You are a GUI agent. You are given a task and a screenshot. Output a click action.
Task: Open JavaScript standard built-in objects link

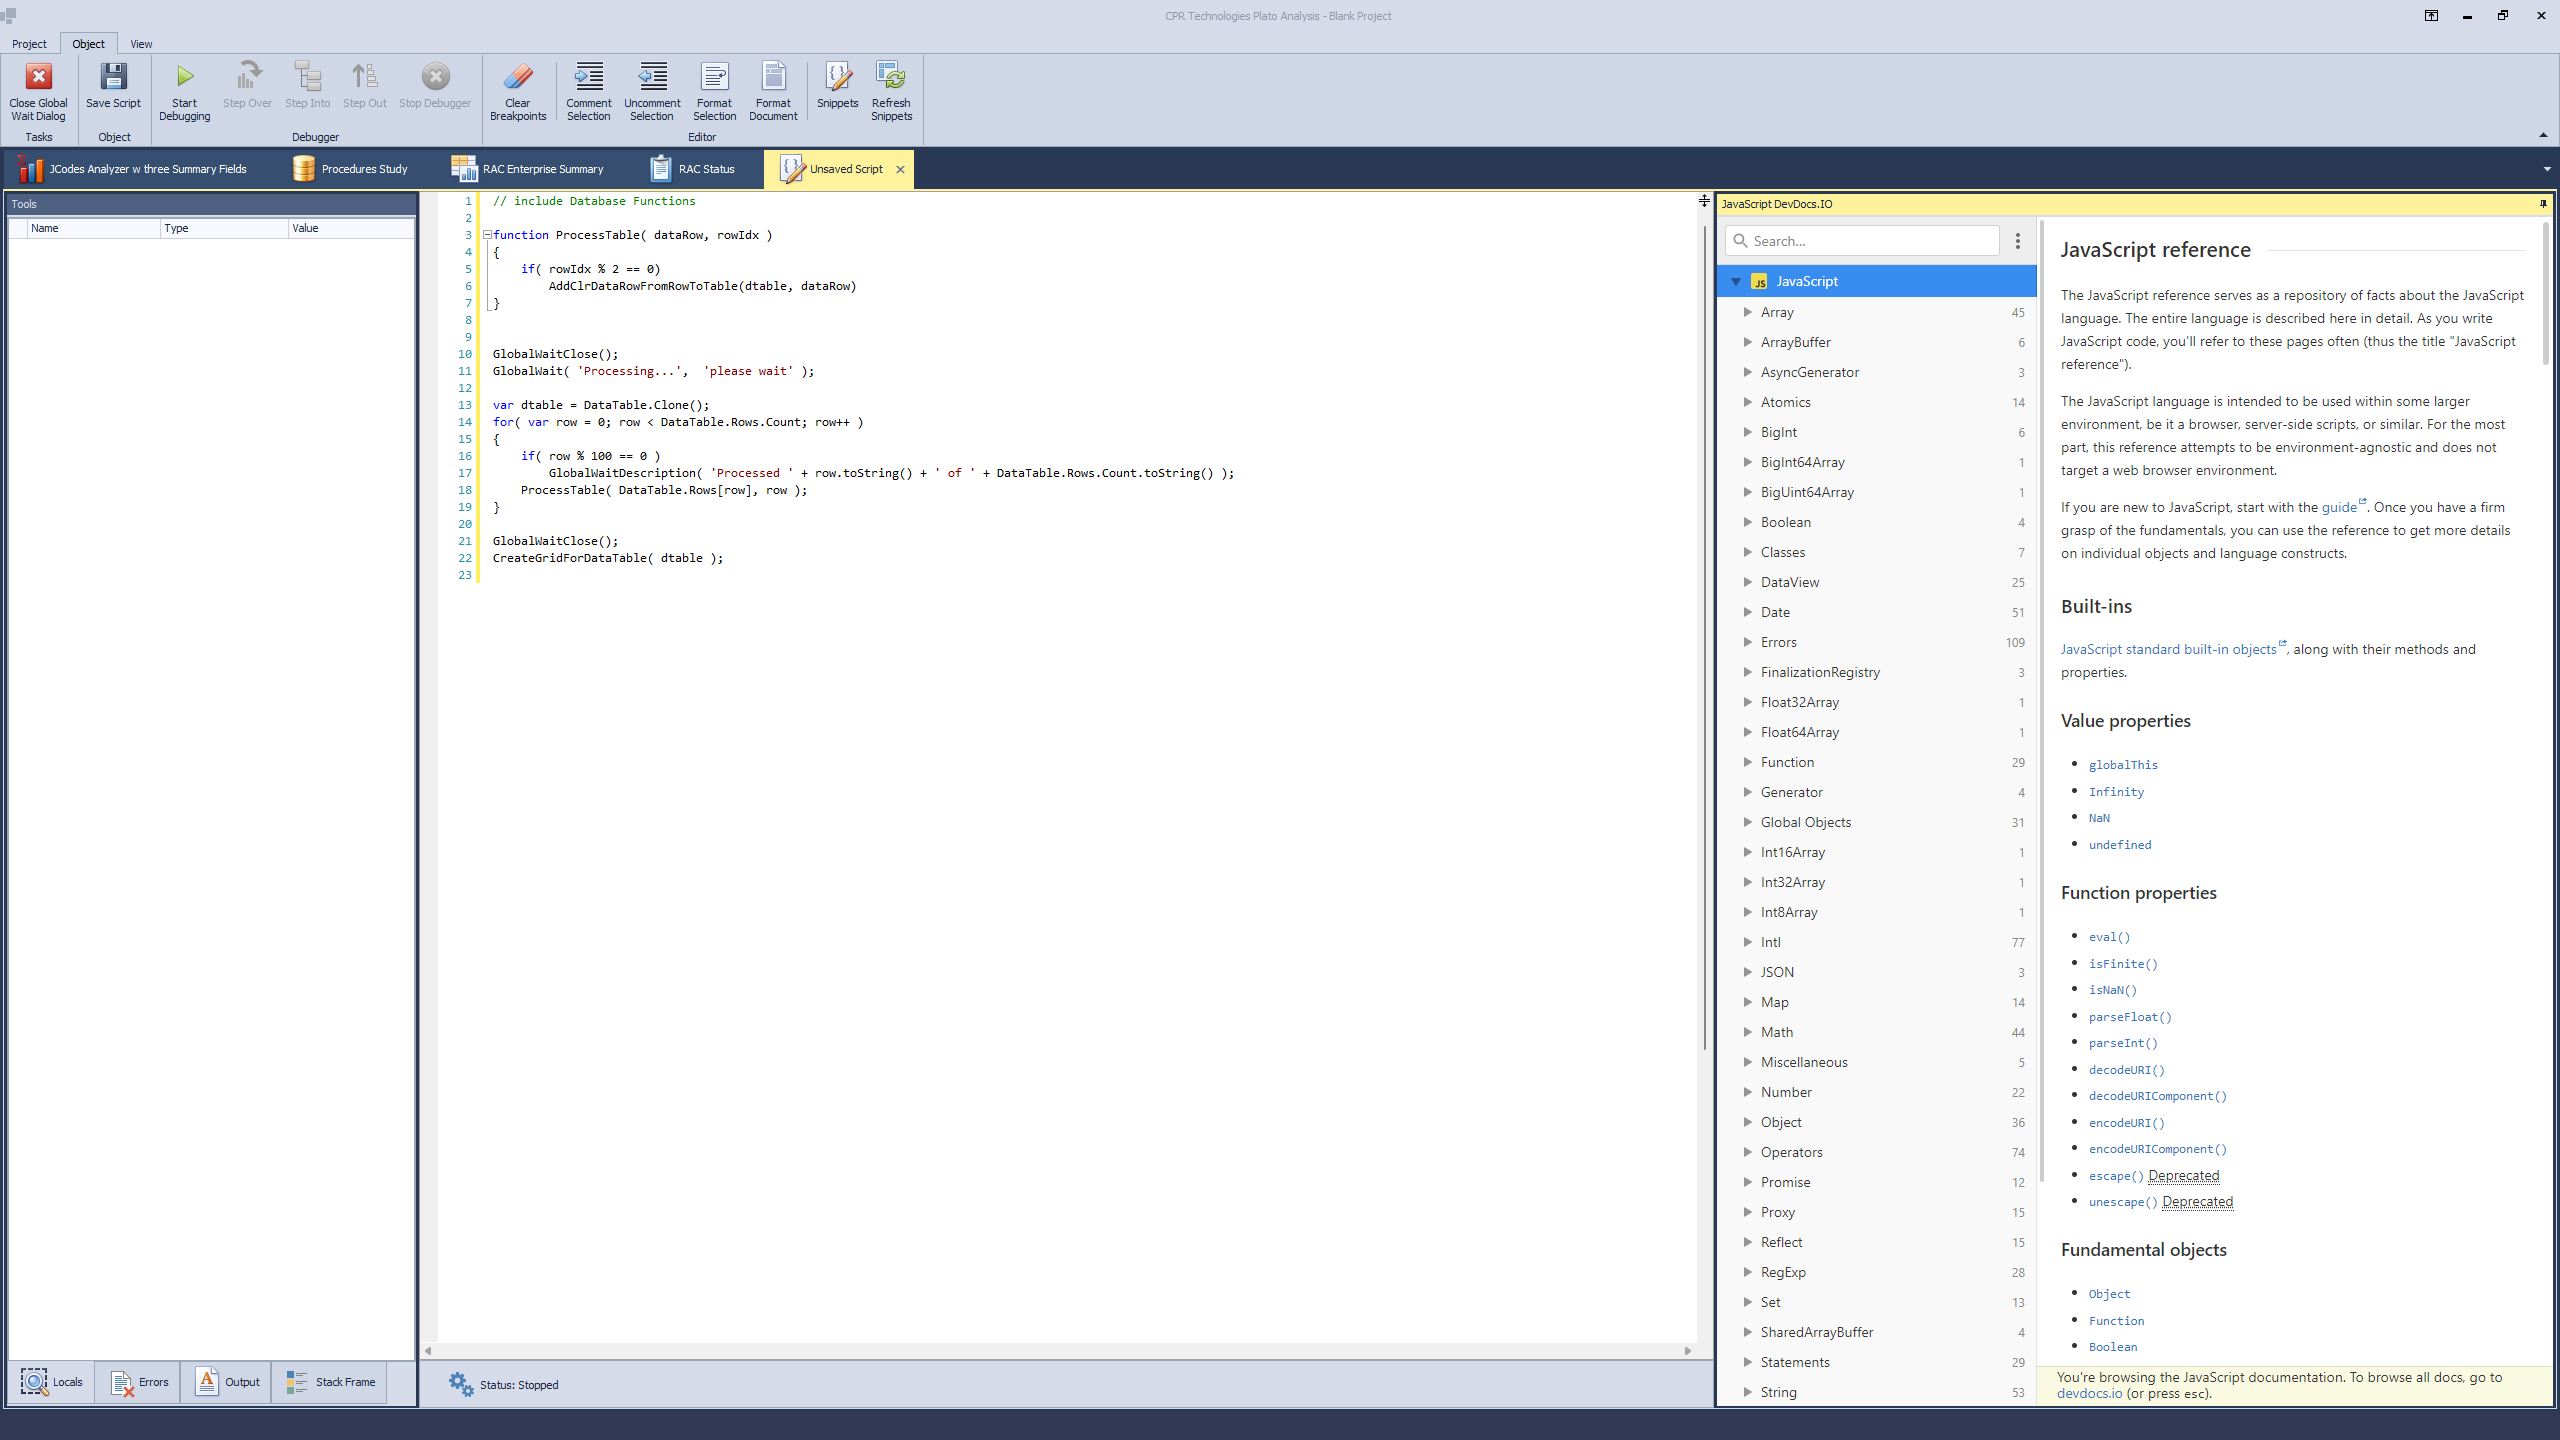tap(2168, 649)
